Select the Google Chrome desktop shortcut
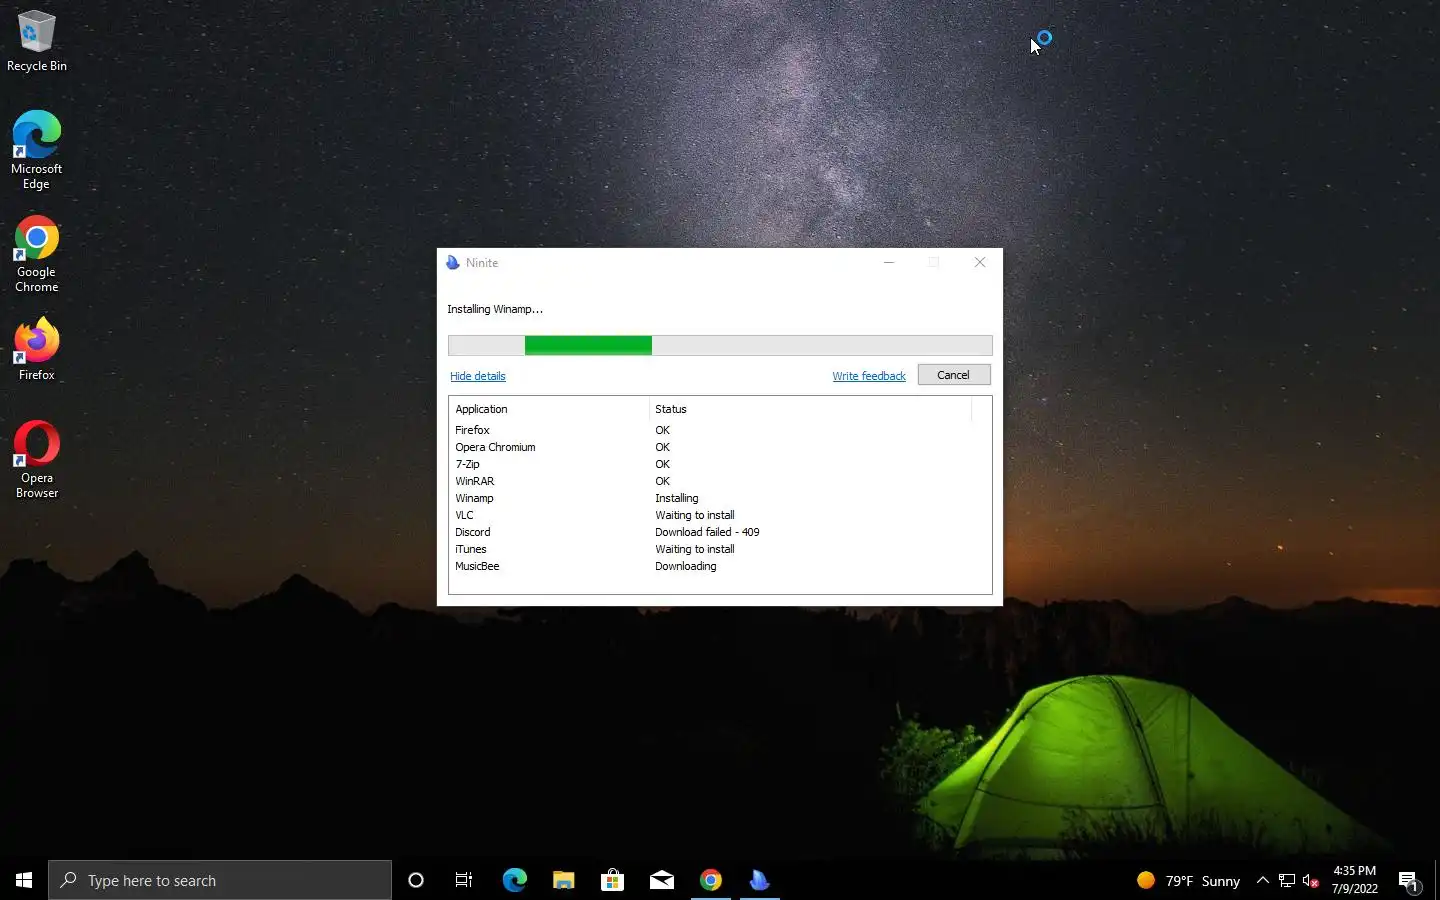This screenshot has width=1440, height=900. (x=37, y=254)
